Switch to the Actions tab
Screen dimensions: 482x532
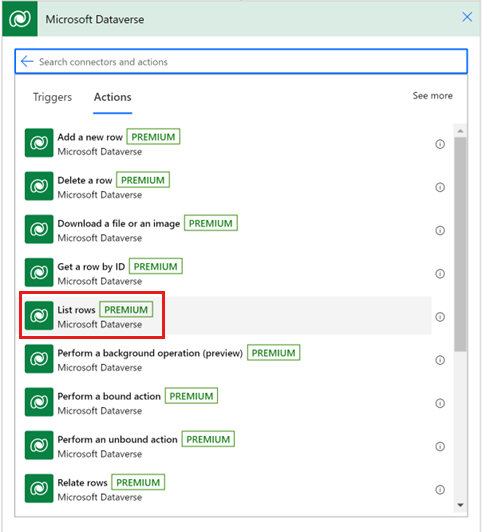click(113, 97)
